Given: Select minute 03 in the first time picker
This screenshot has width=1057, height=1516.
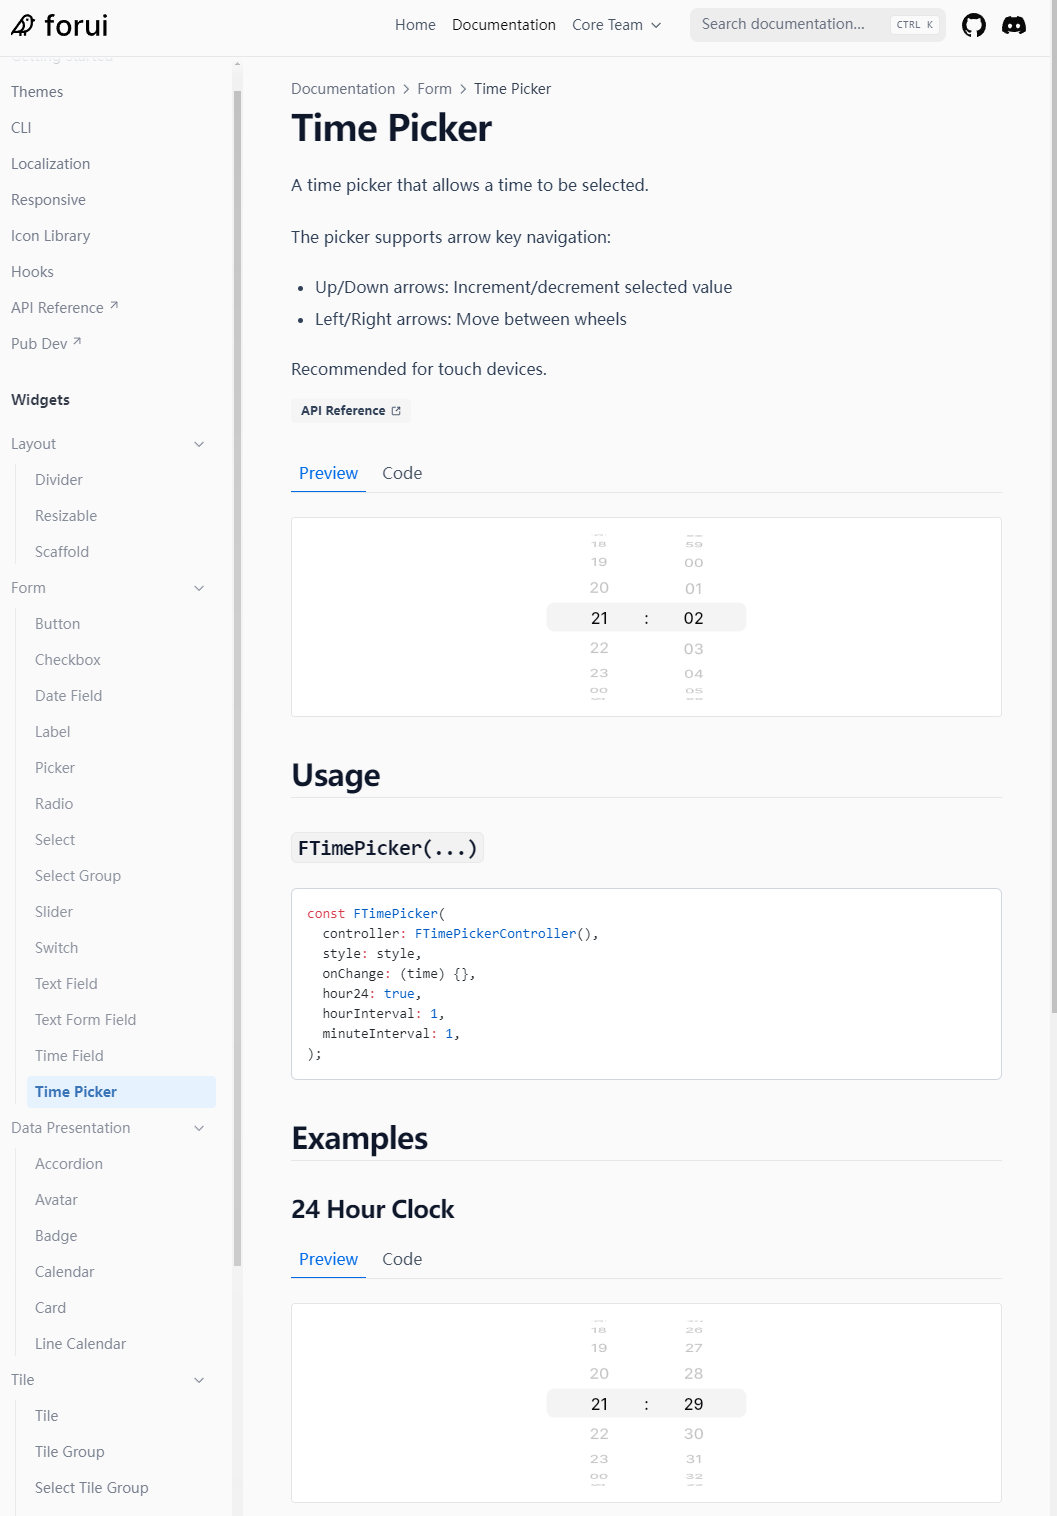Looking at the screenshot, I should pyautogui.click(x=693, y=649).
